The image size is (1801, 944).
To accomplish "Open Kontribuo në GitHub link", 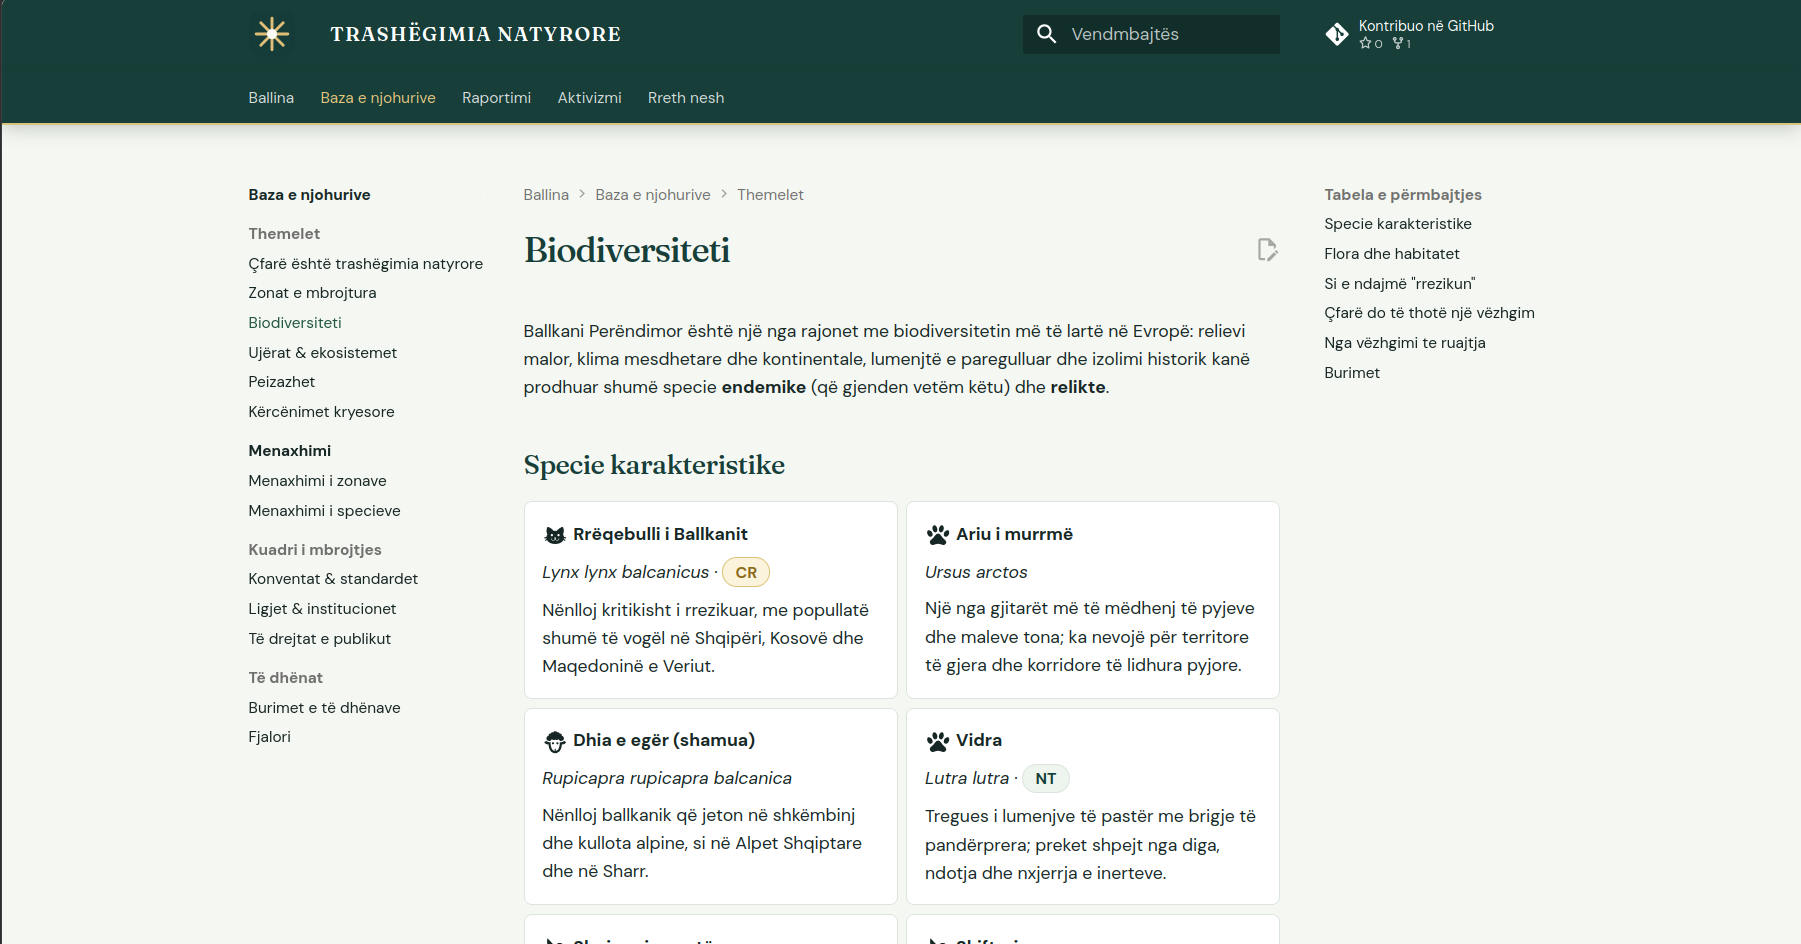I will pos(1410,34).
